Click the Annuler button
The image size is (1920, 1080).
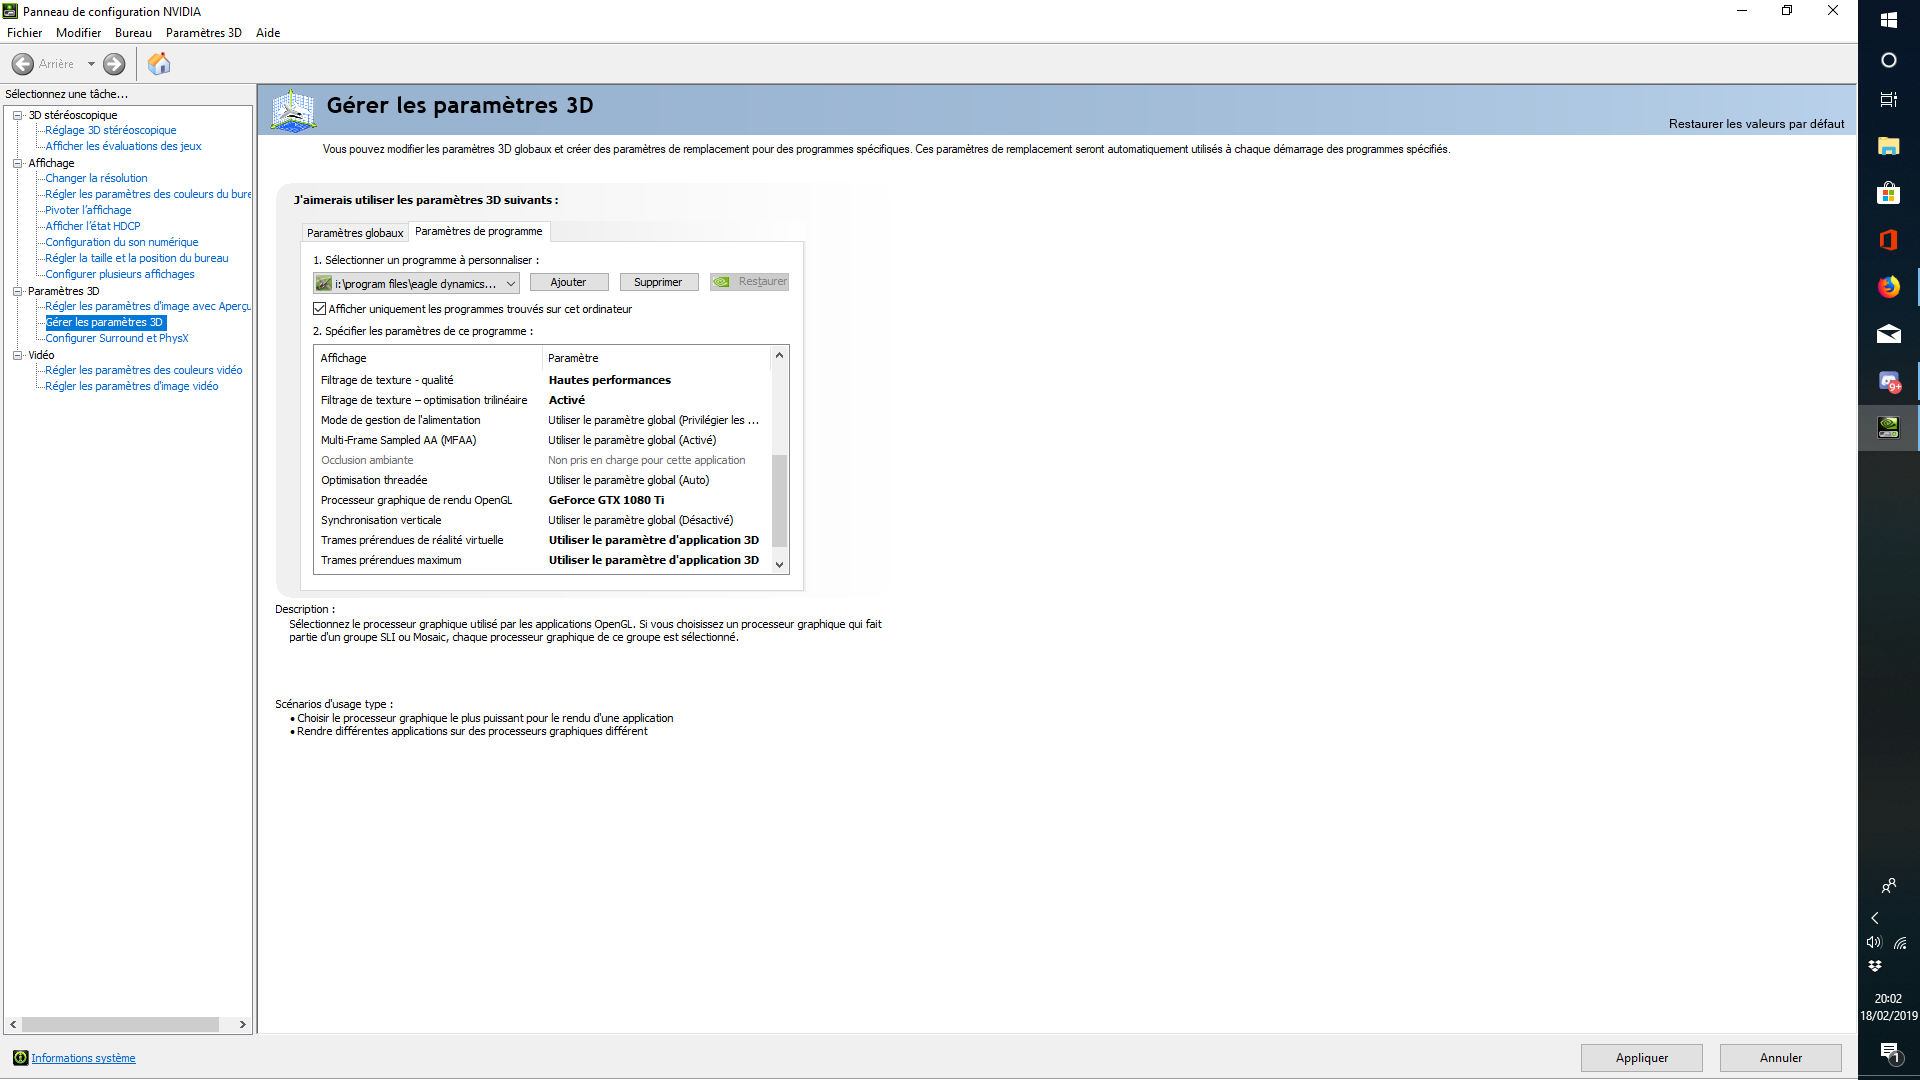(1780, 1058)
